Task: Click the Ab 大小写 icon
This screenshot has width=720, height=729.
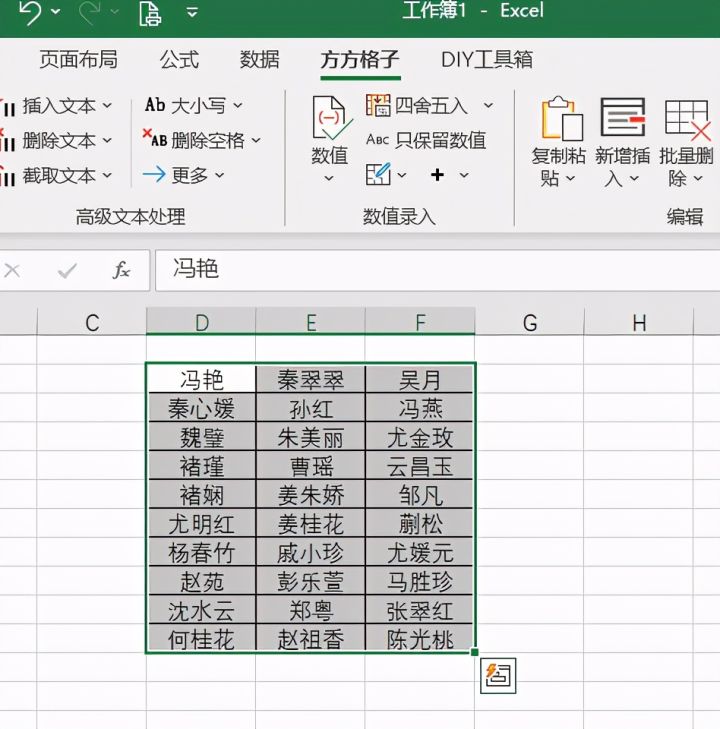Action: [x=155, y=105]
